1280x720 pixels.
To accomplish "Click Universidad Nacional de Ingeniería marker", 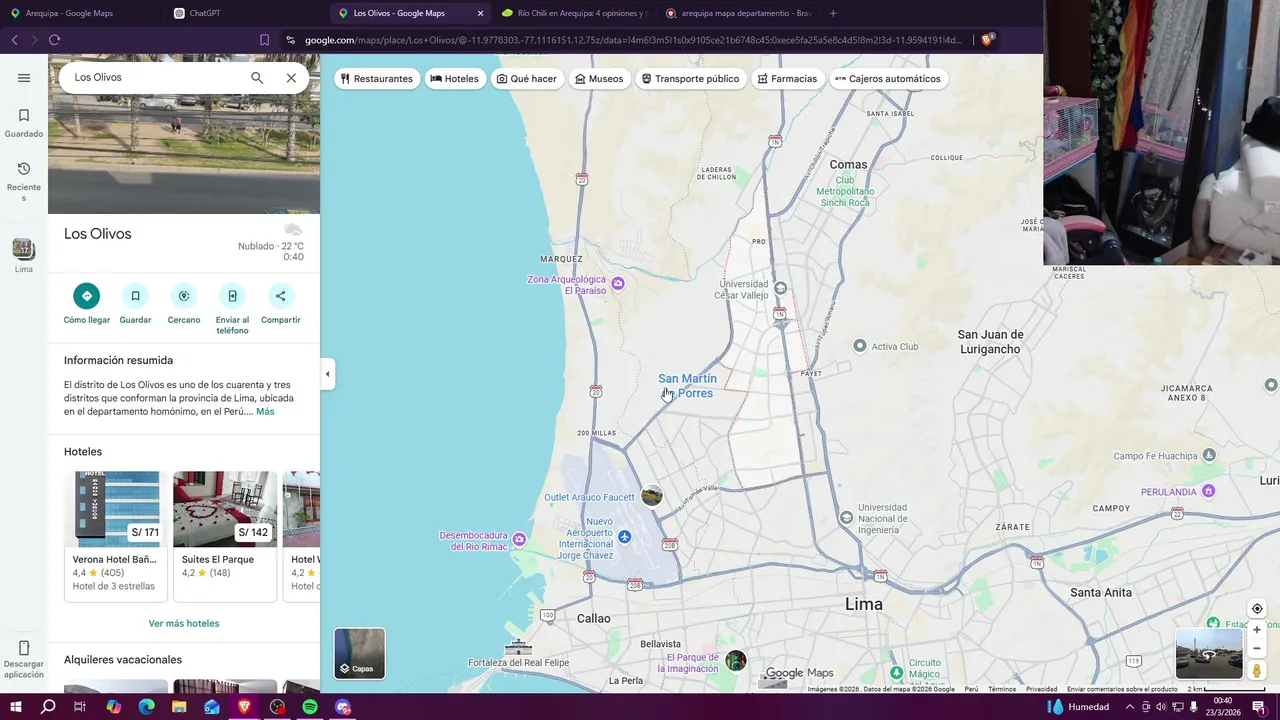I will click(x=847, y=517).
